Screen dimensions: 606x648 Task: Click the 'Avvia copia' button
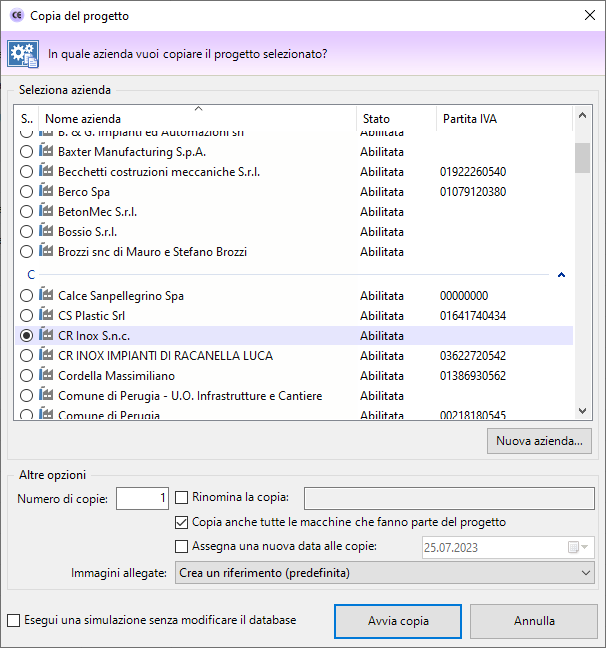click(398, 621)
